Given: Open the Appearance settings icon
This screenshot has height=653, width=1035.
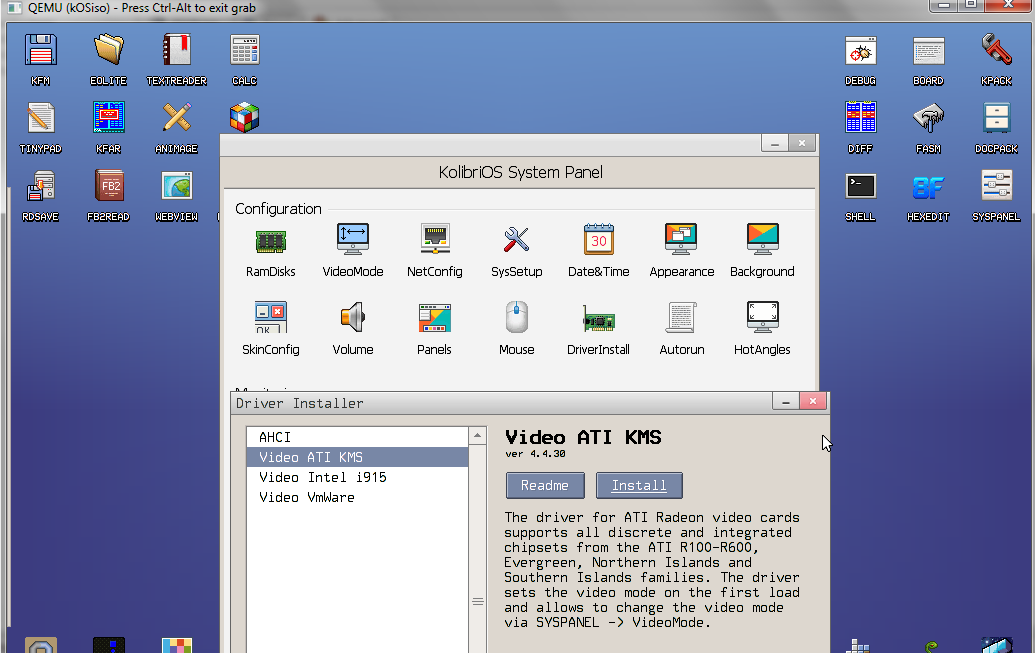Looking at the screenshot, I should pyautogui.click(x=681, y=241).
